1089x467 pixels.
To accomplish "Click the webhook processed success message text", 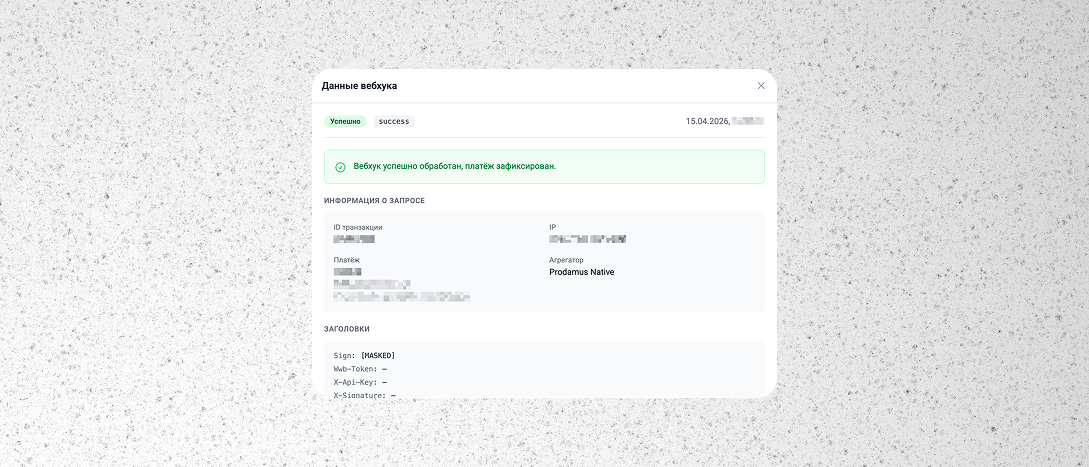I will pyautogui.click(x=454, y=166).
